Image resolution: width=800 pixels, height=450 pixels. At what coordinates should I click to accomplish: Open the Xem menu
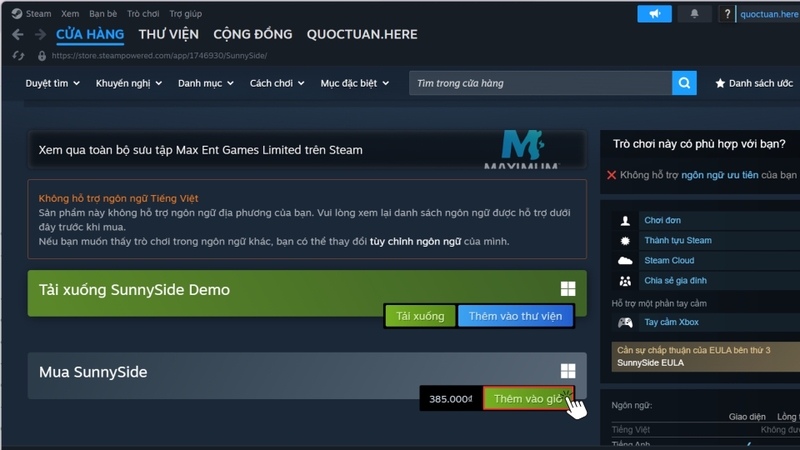(70, 14)
